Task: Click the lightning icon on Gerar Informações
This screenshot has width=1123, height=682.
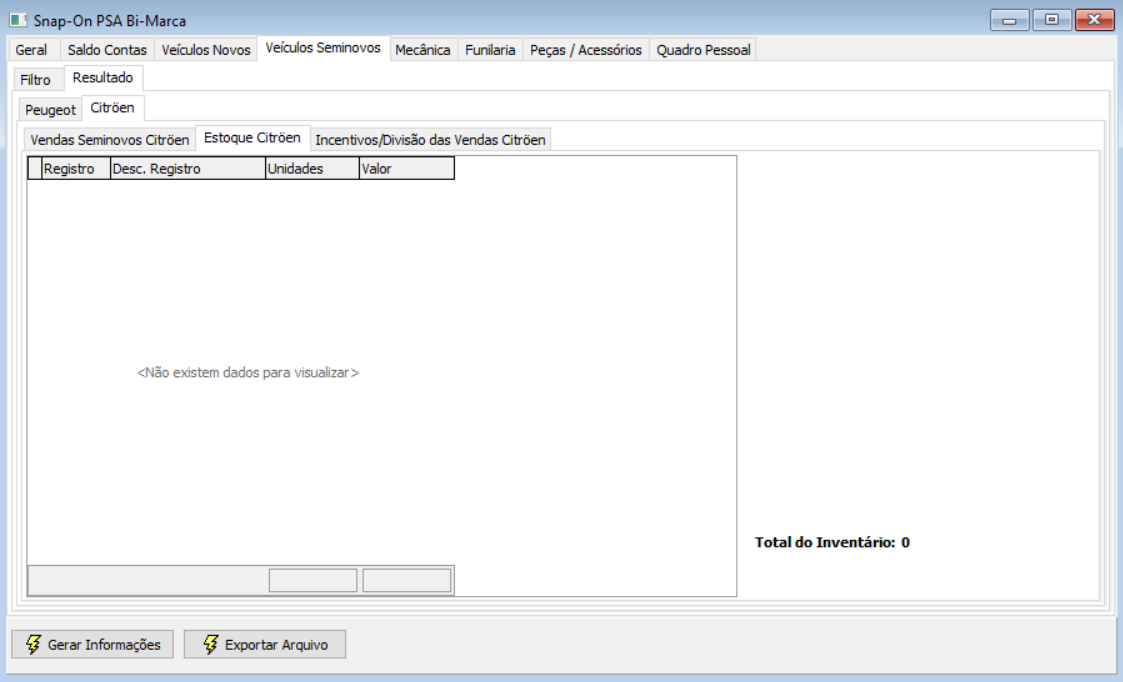Action: tap(34, 644)
